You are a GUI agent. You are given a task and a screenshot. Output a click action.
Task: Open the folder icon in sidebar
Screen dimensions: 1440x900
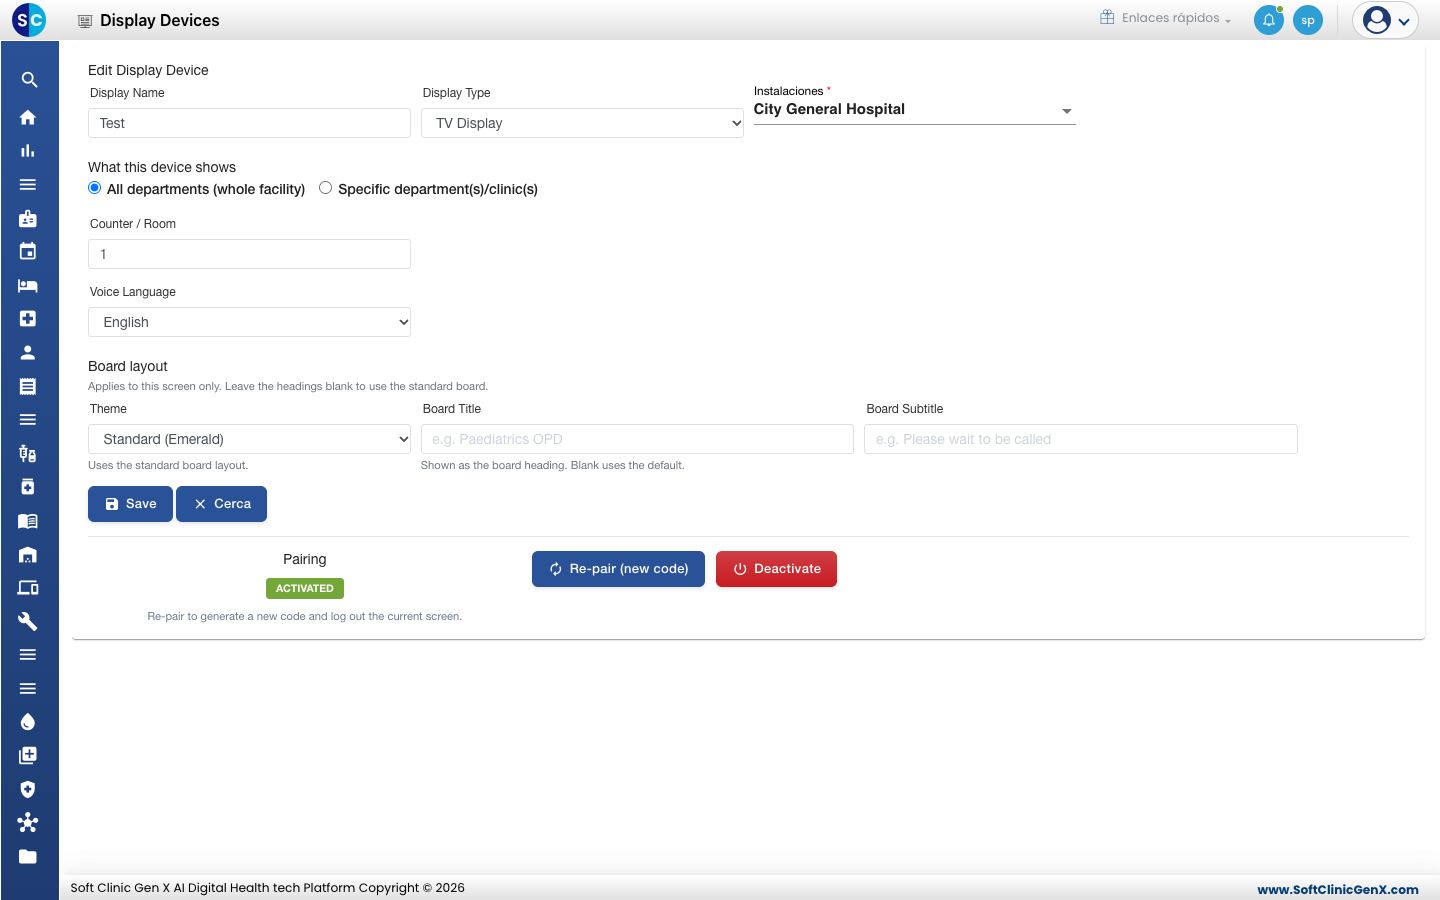pyautogui.click(x=28, y=856)
